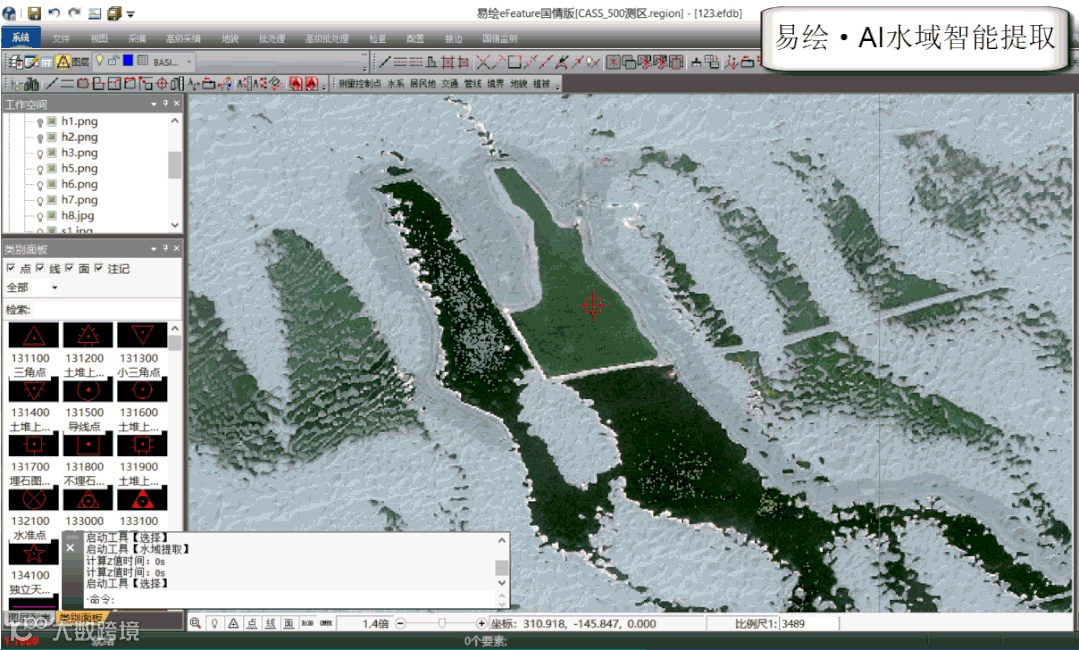This screenshot has width=1079, height=650.
Task: Click the red target crosshair tool icon
Action: click(x=162, y=84)
